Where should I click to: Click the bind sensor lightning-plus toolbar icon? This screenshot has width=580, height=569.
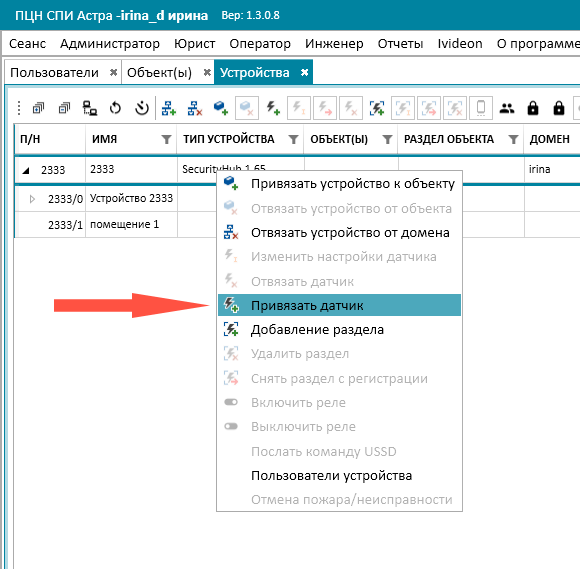click(x=273, y=108)
